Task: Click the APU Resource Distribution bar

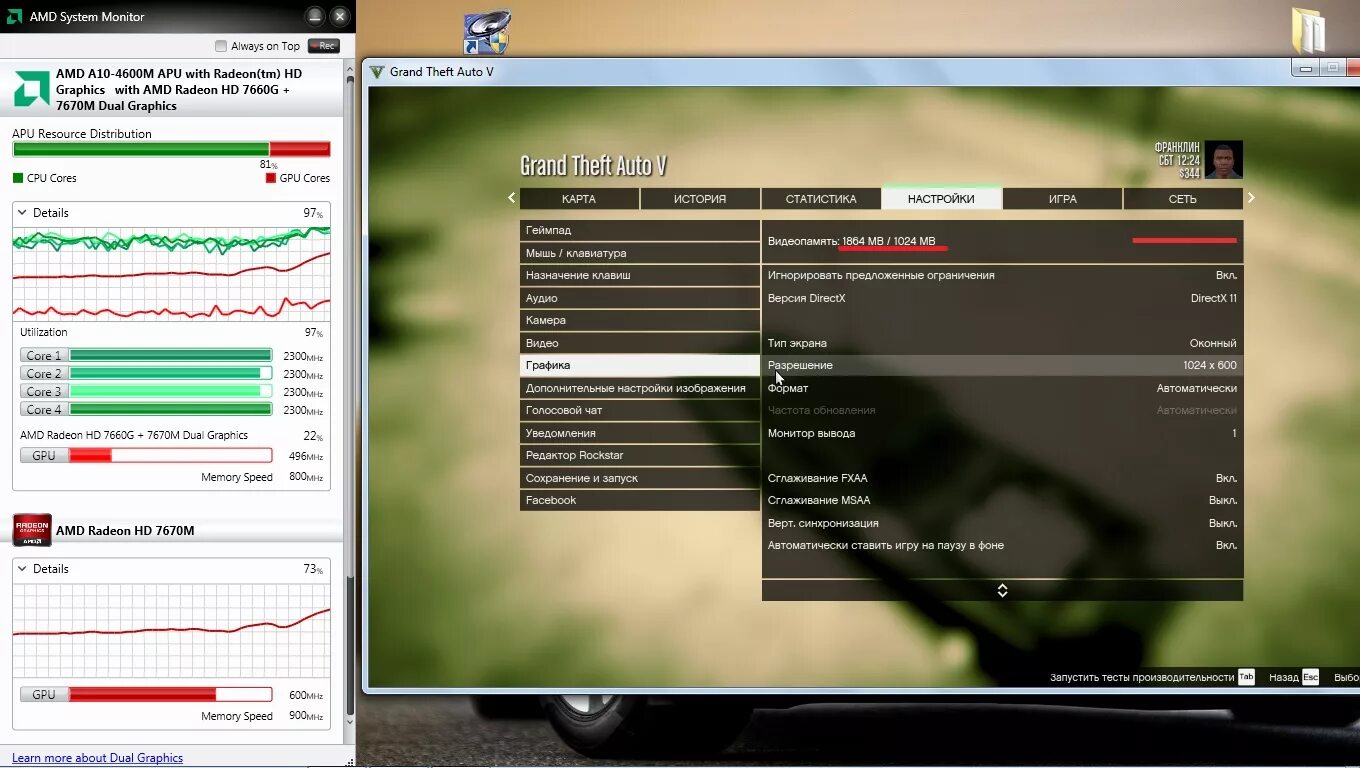Action: 171,149
